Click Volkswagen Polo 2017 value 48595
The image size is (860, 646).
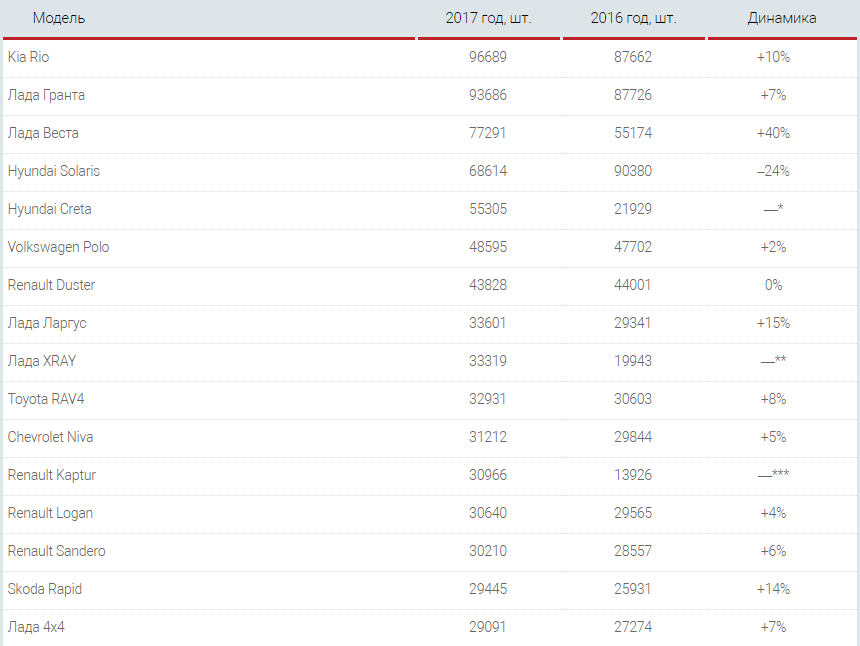pyautogui.click(x=488, y=247)
